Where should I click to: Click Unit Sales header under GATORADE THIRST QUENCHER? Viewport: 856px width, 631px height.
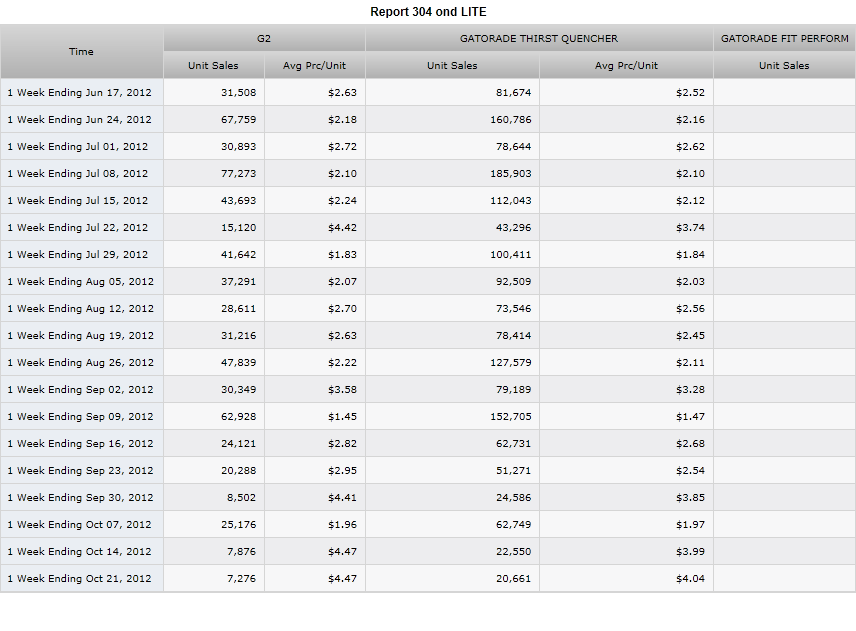pos(452,66)
